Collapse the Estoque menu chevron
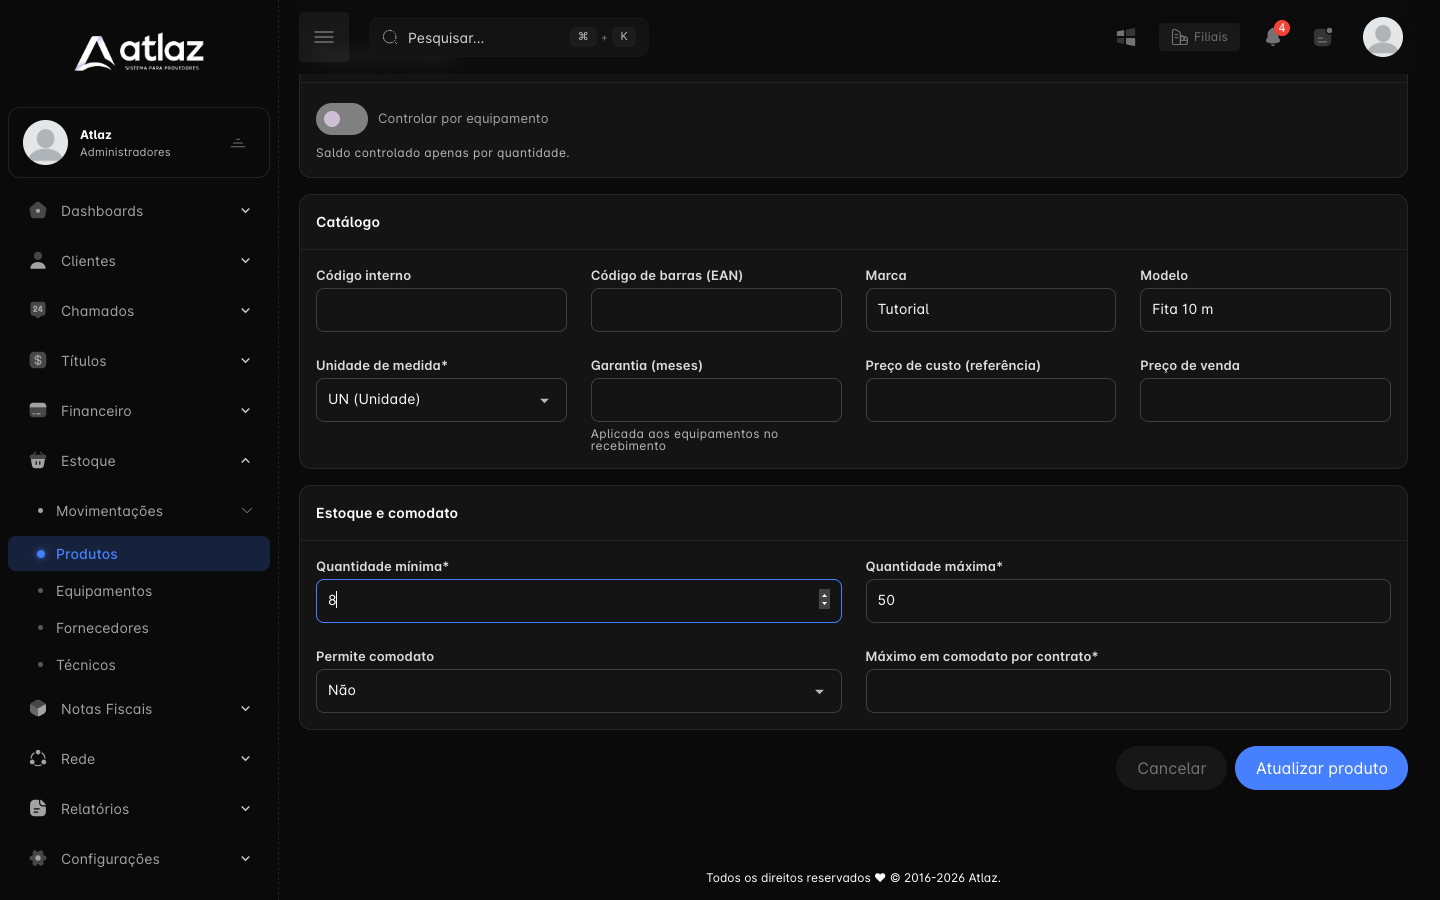1440x900 pixels. point(245,461)
